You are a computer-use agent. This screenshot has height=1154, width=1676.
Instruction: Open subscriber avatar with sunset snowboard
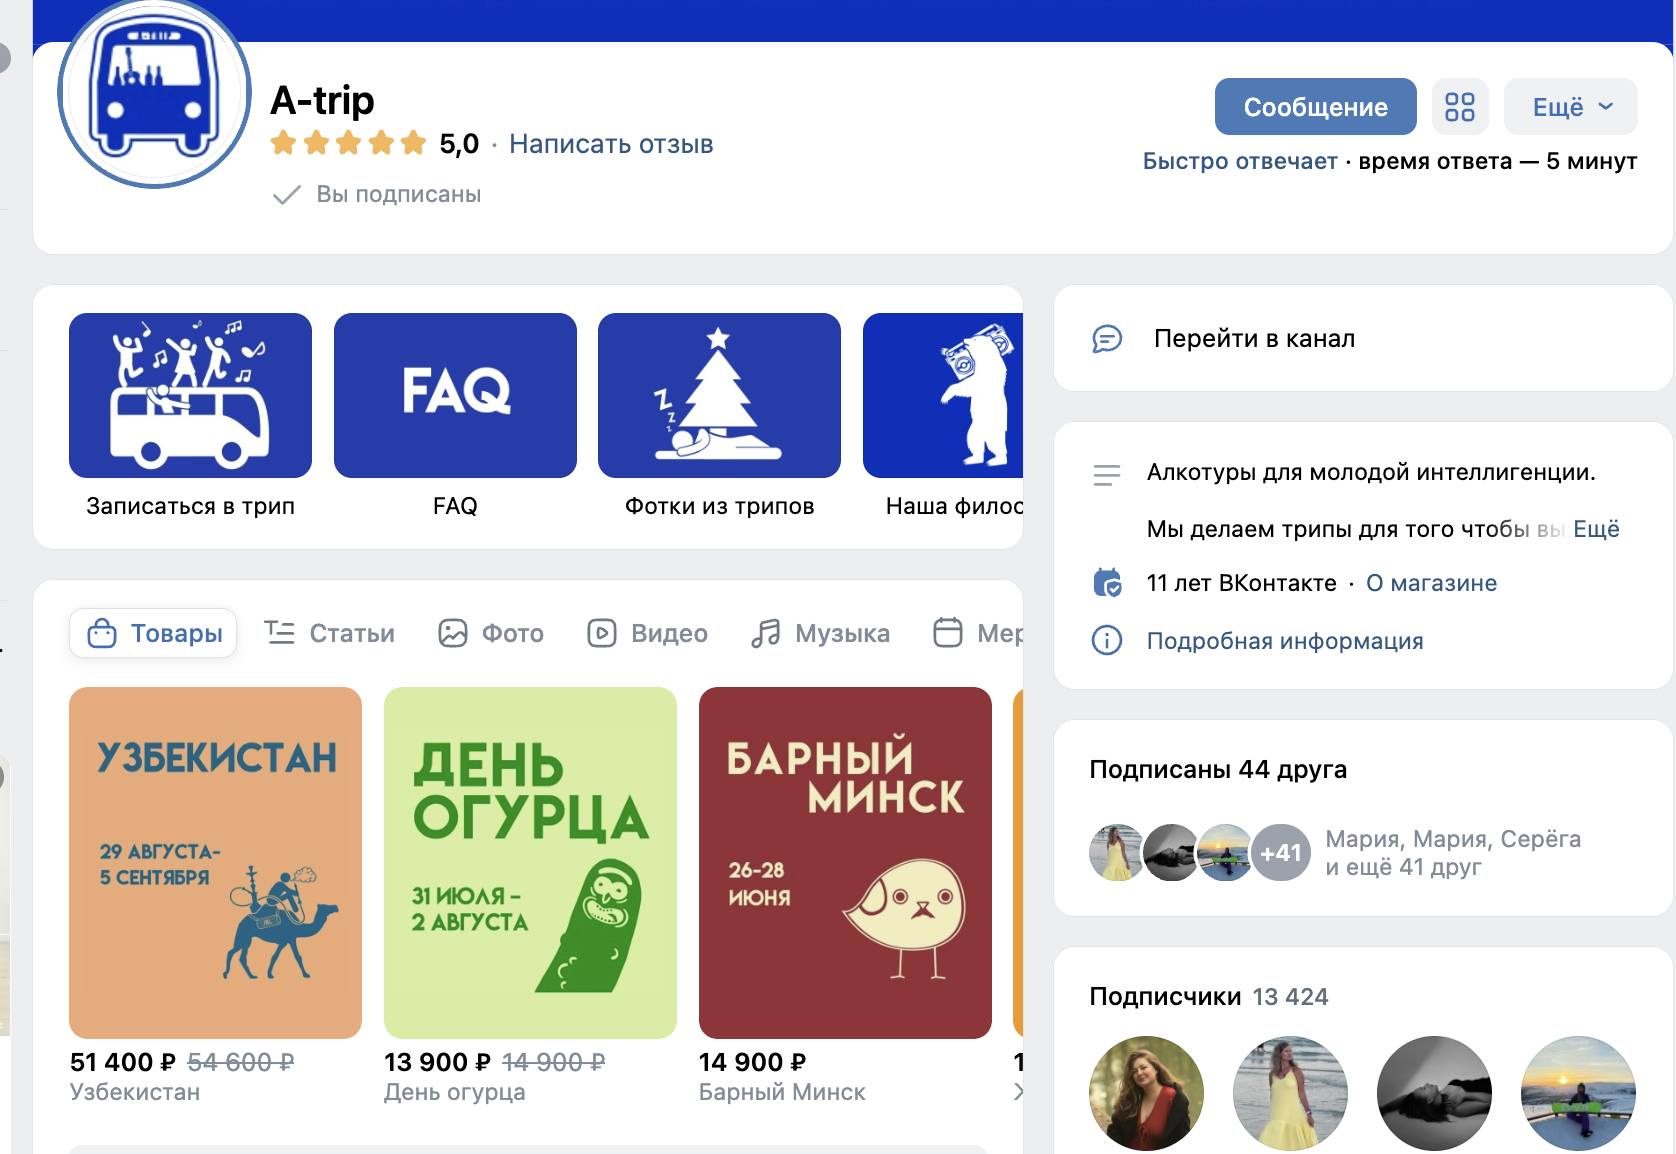pos(1578,1093)
